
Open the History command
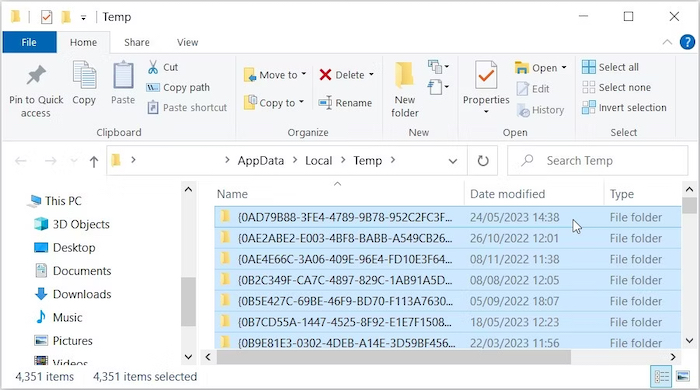point(541,110)
